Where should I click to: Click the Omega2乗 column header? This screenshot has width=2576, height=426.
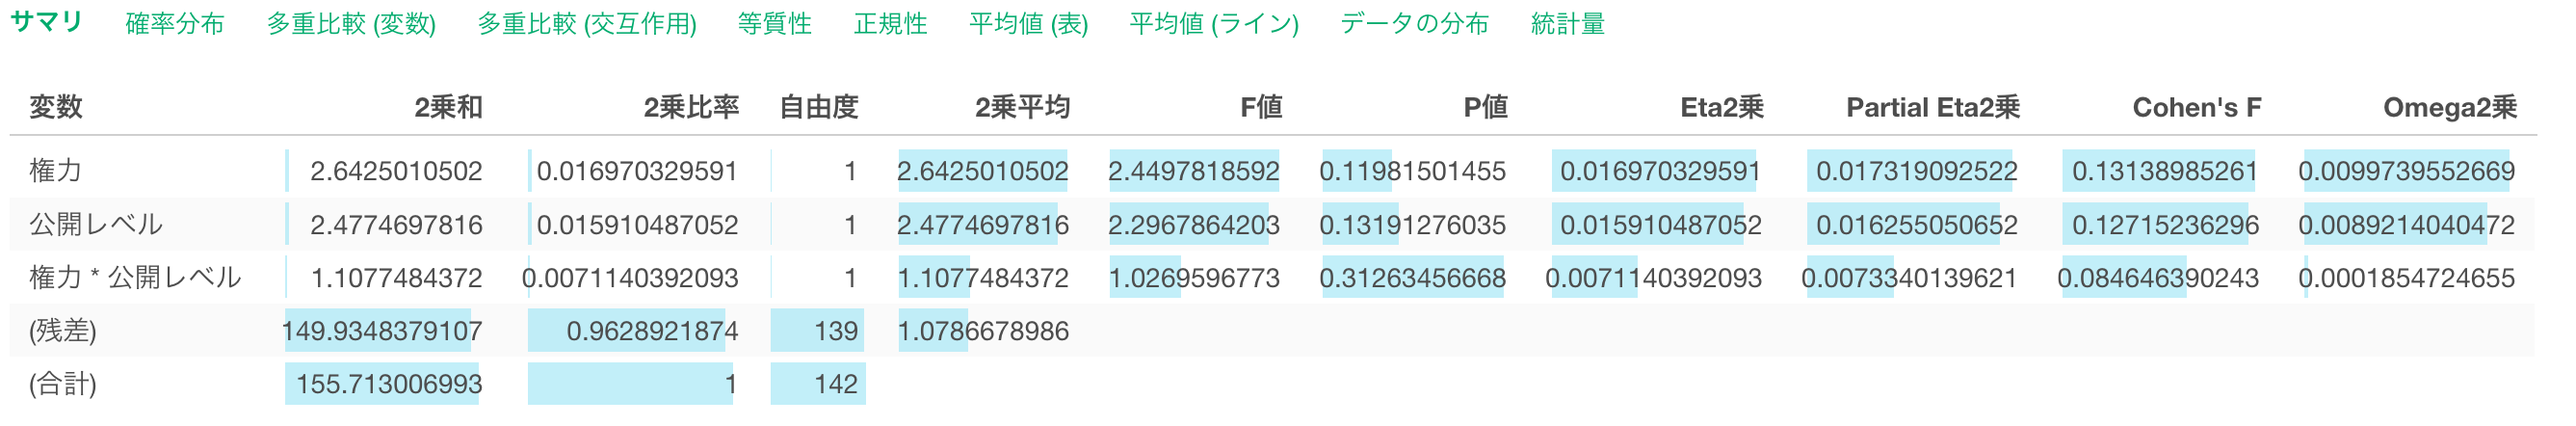2449,107
